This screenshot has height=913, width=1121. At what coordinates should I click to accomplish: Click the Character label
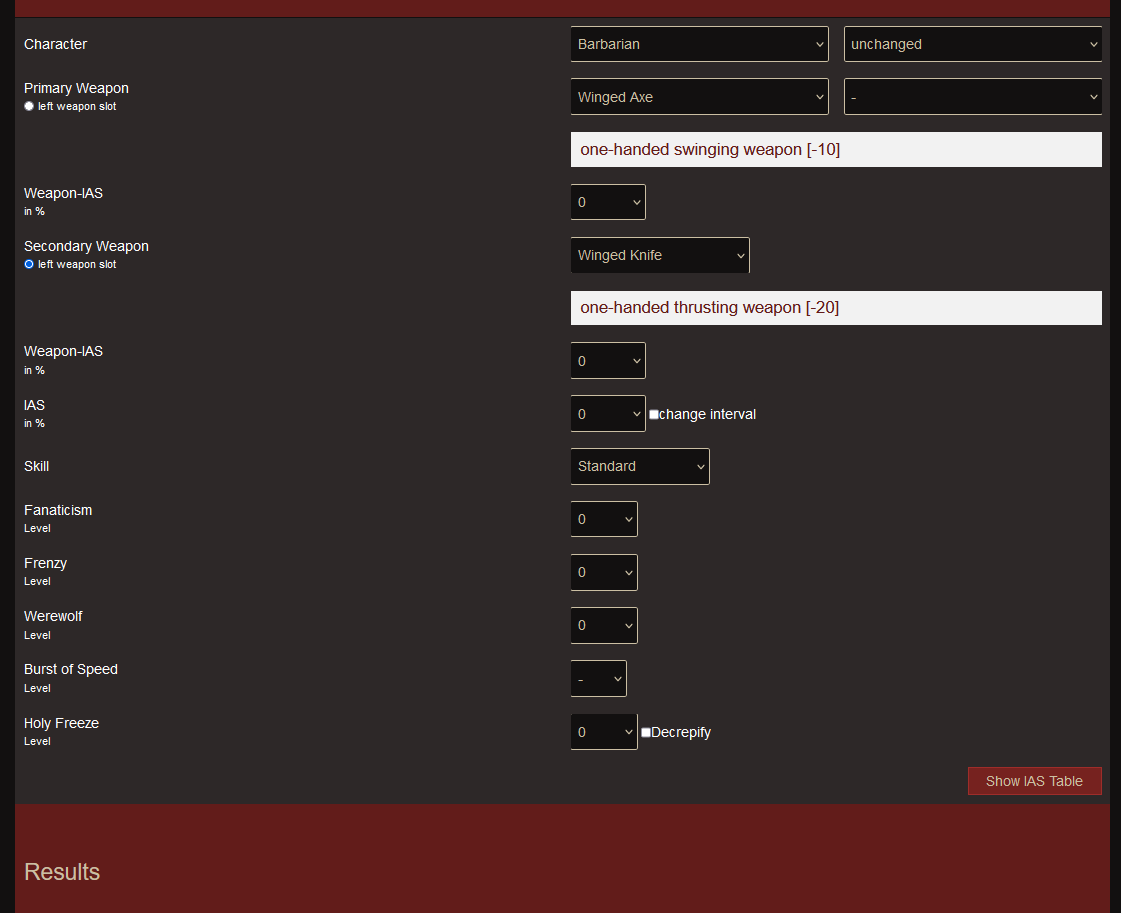coord(56,44)
